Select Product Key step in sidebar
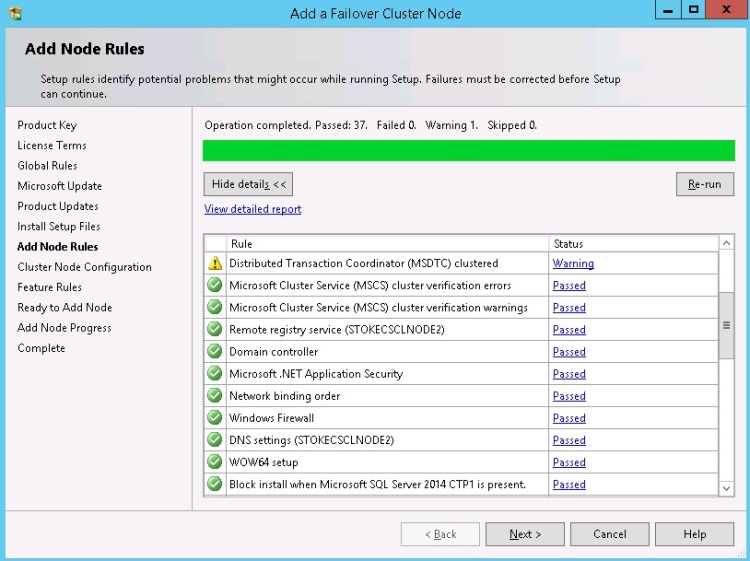The width and height of the screenshot is (750, 561). 47,125
